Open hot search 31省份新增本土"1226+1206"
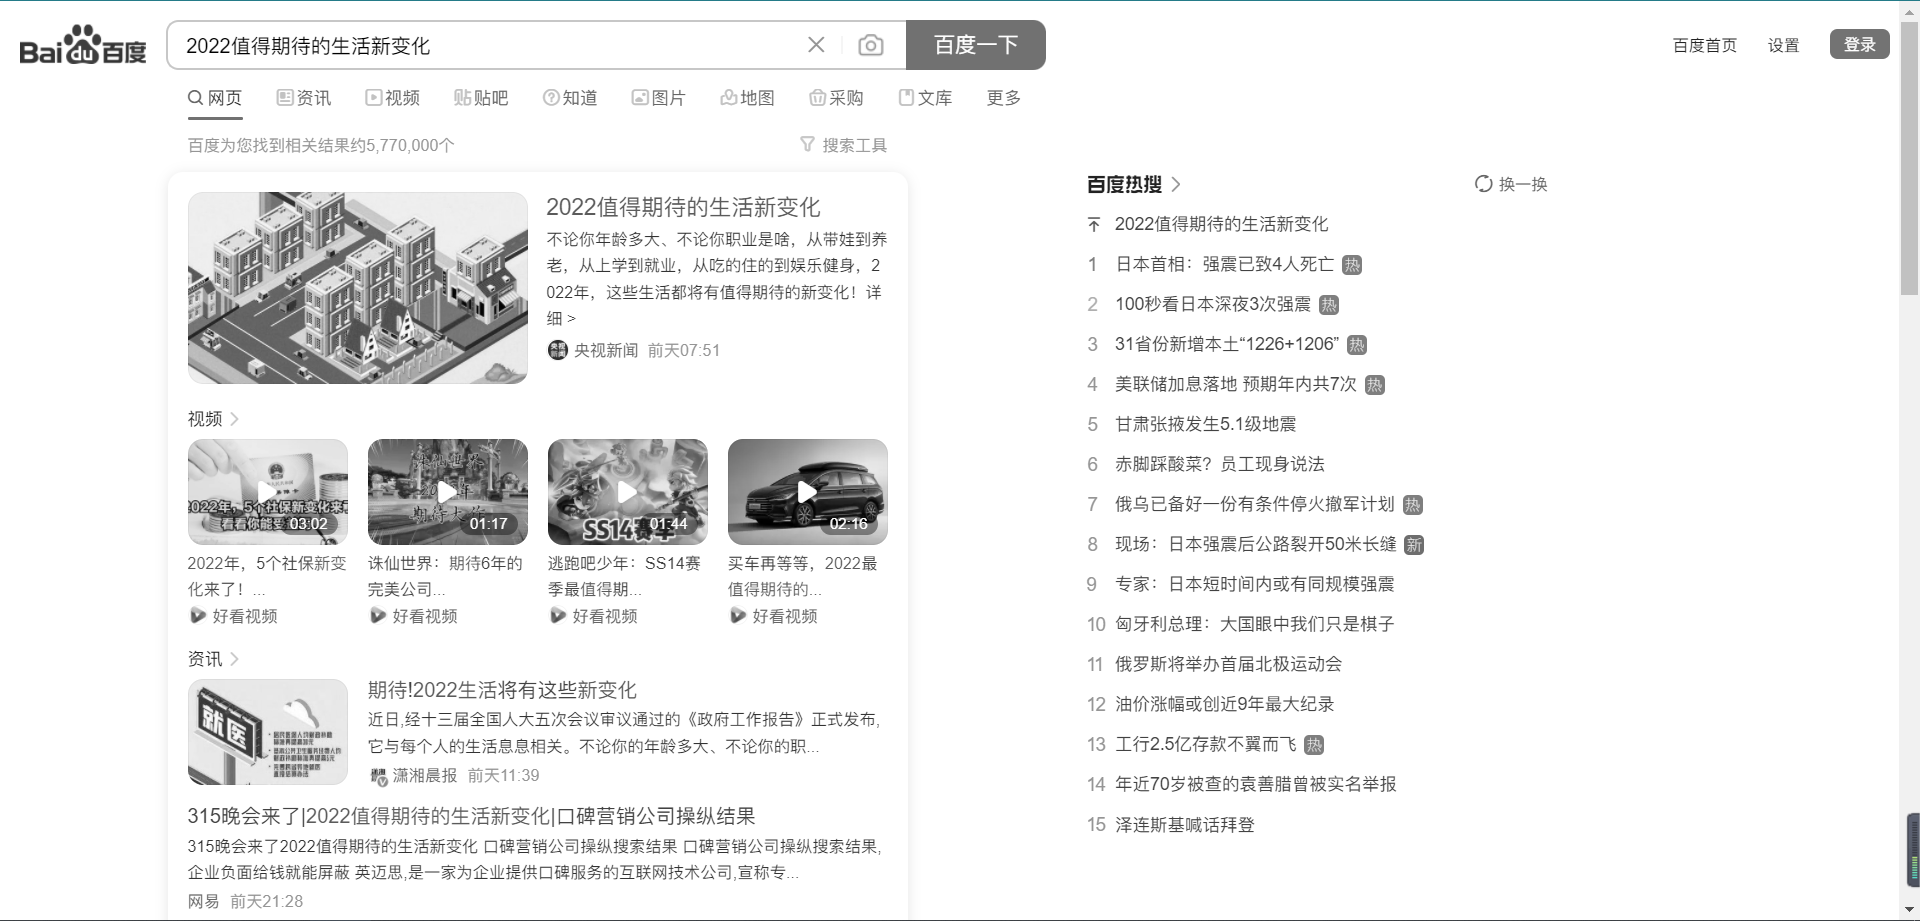1920x921 pixels. tap(1227, 344)
